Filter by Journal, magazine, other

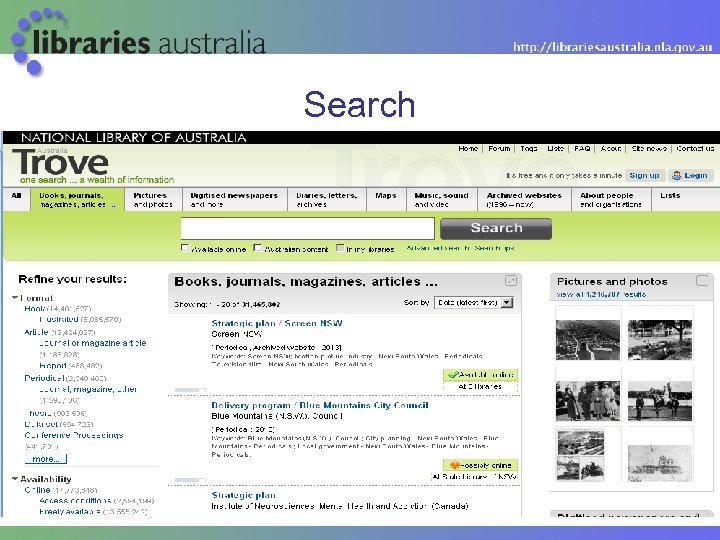pos(88,389)
